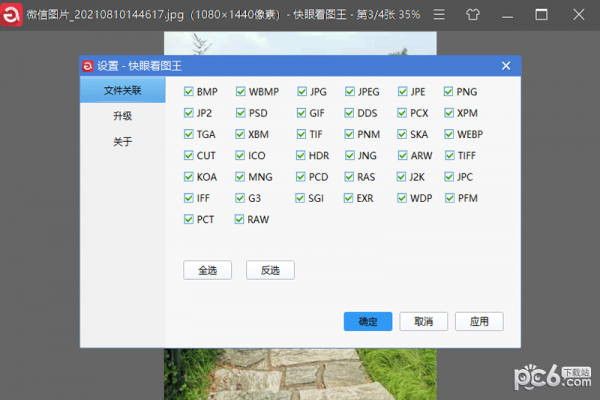Uncheck the TGA format
This screenshot has width=600, height=400.
click(188, 134)
